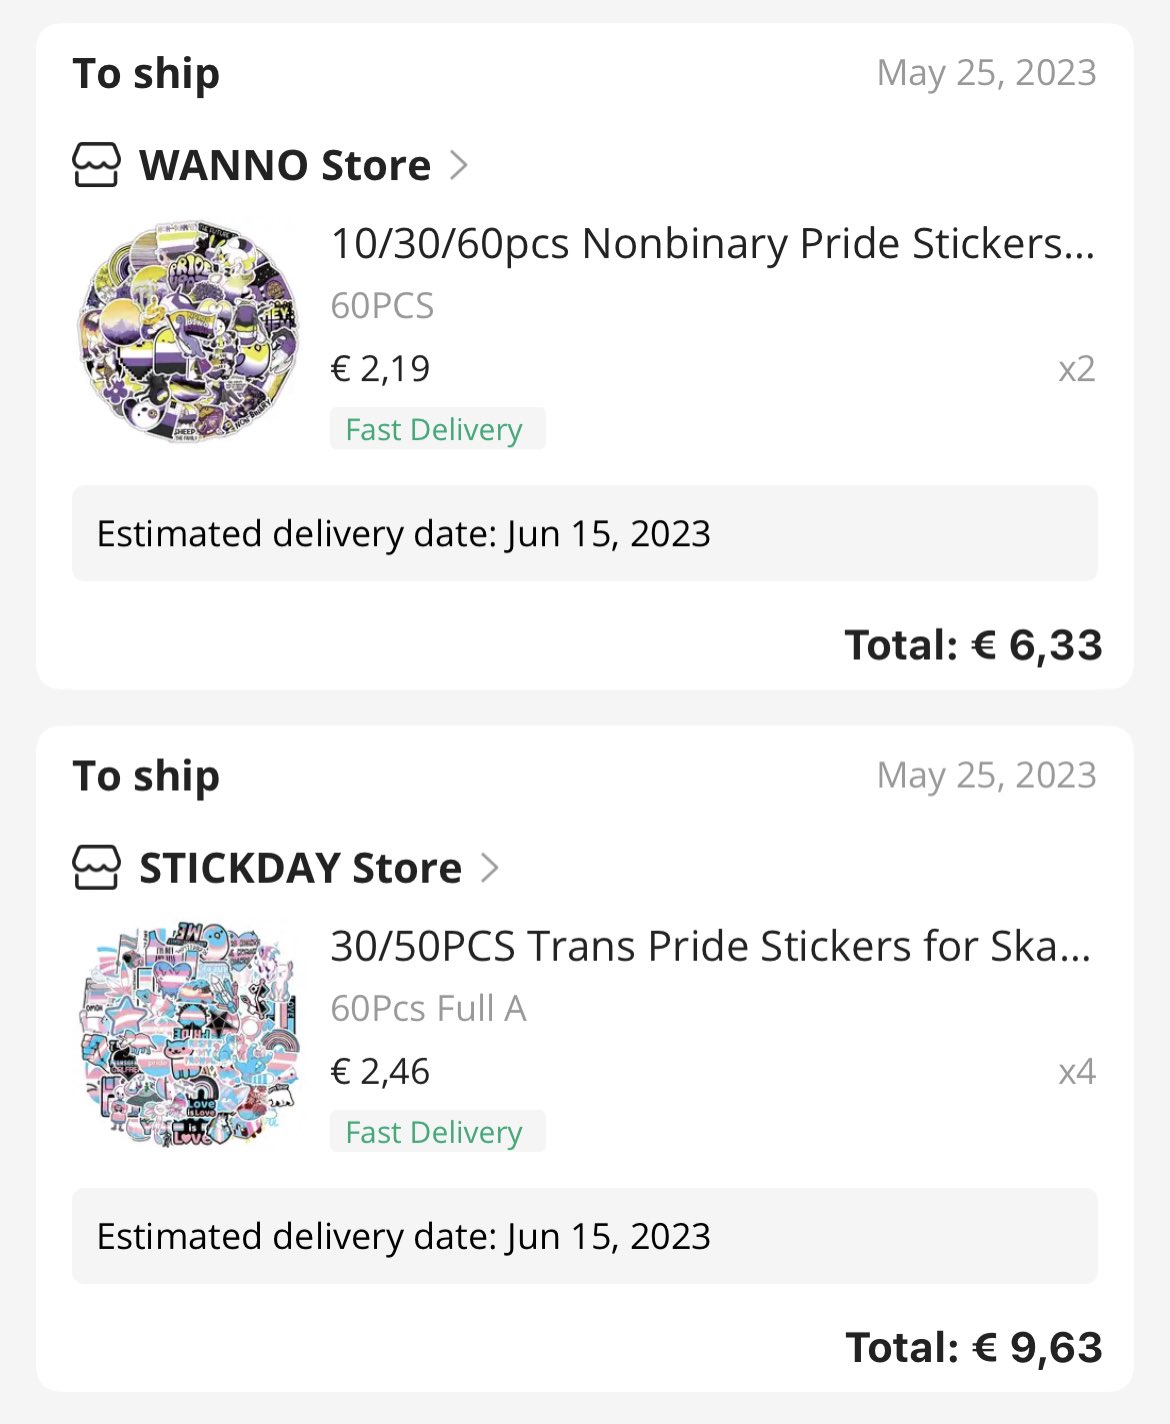Viewport: 1170px width, 1424px height.
Task: Expand STICKDAY Store chevron arrow
Action: tap(489, 867)
